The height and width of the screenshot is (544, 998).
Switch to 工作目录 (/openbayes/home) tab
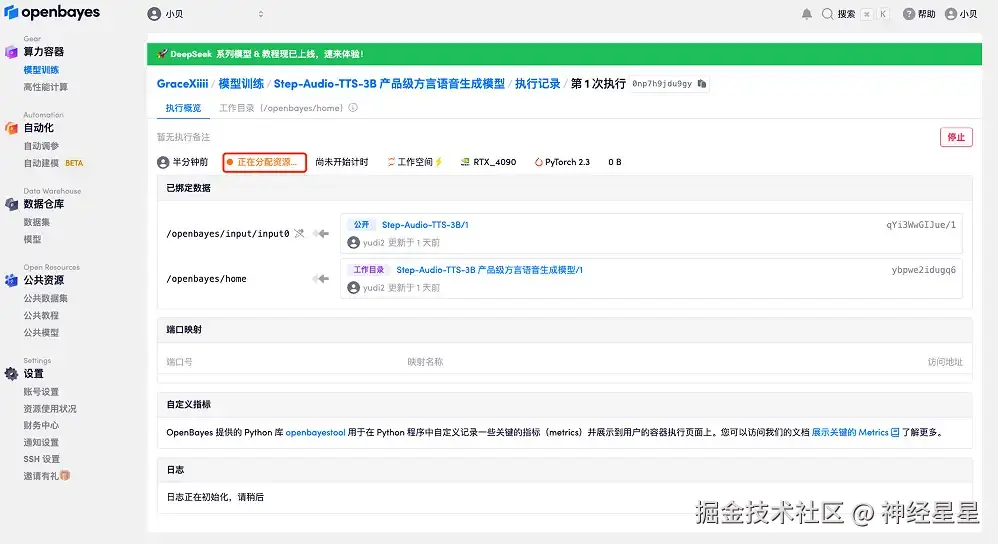click(281, 108)
